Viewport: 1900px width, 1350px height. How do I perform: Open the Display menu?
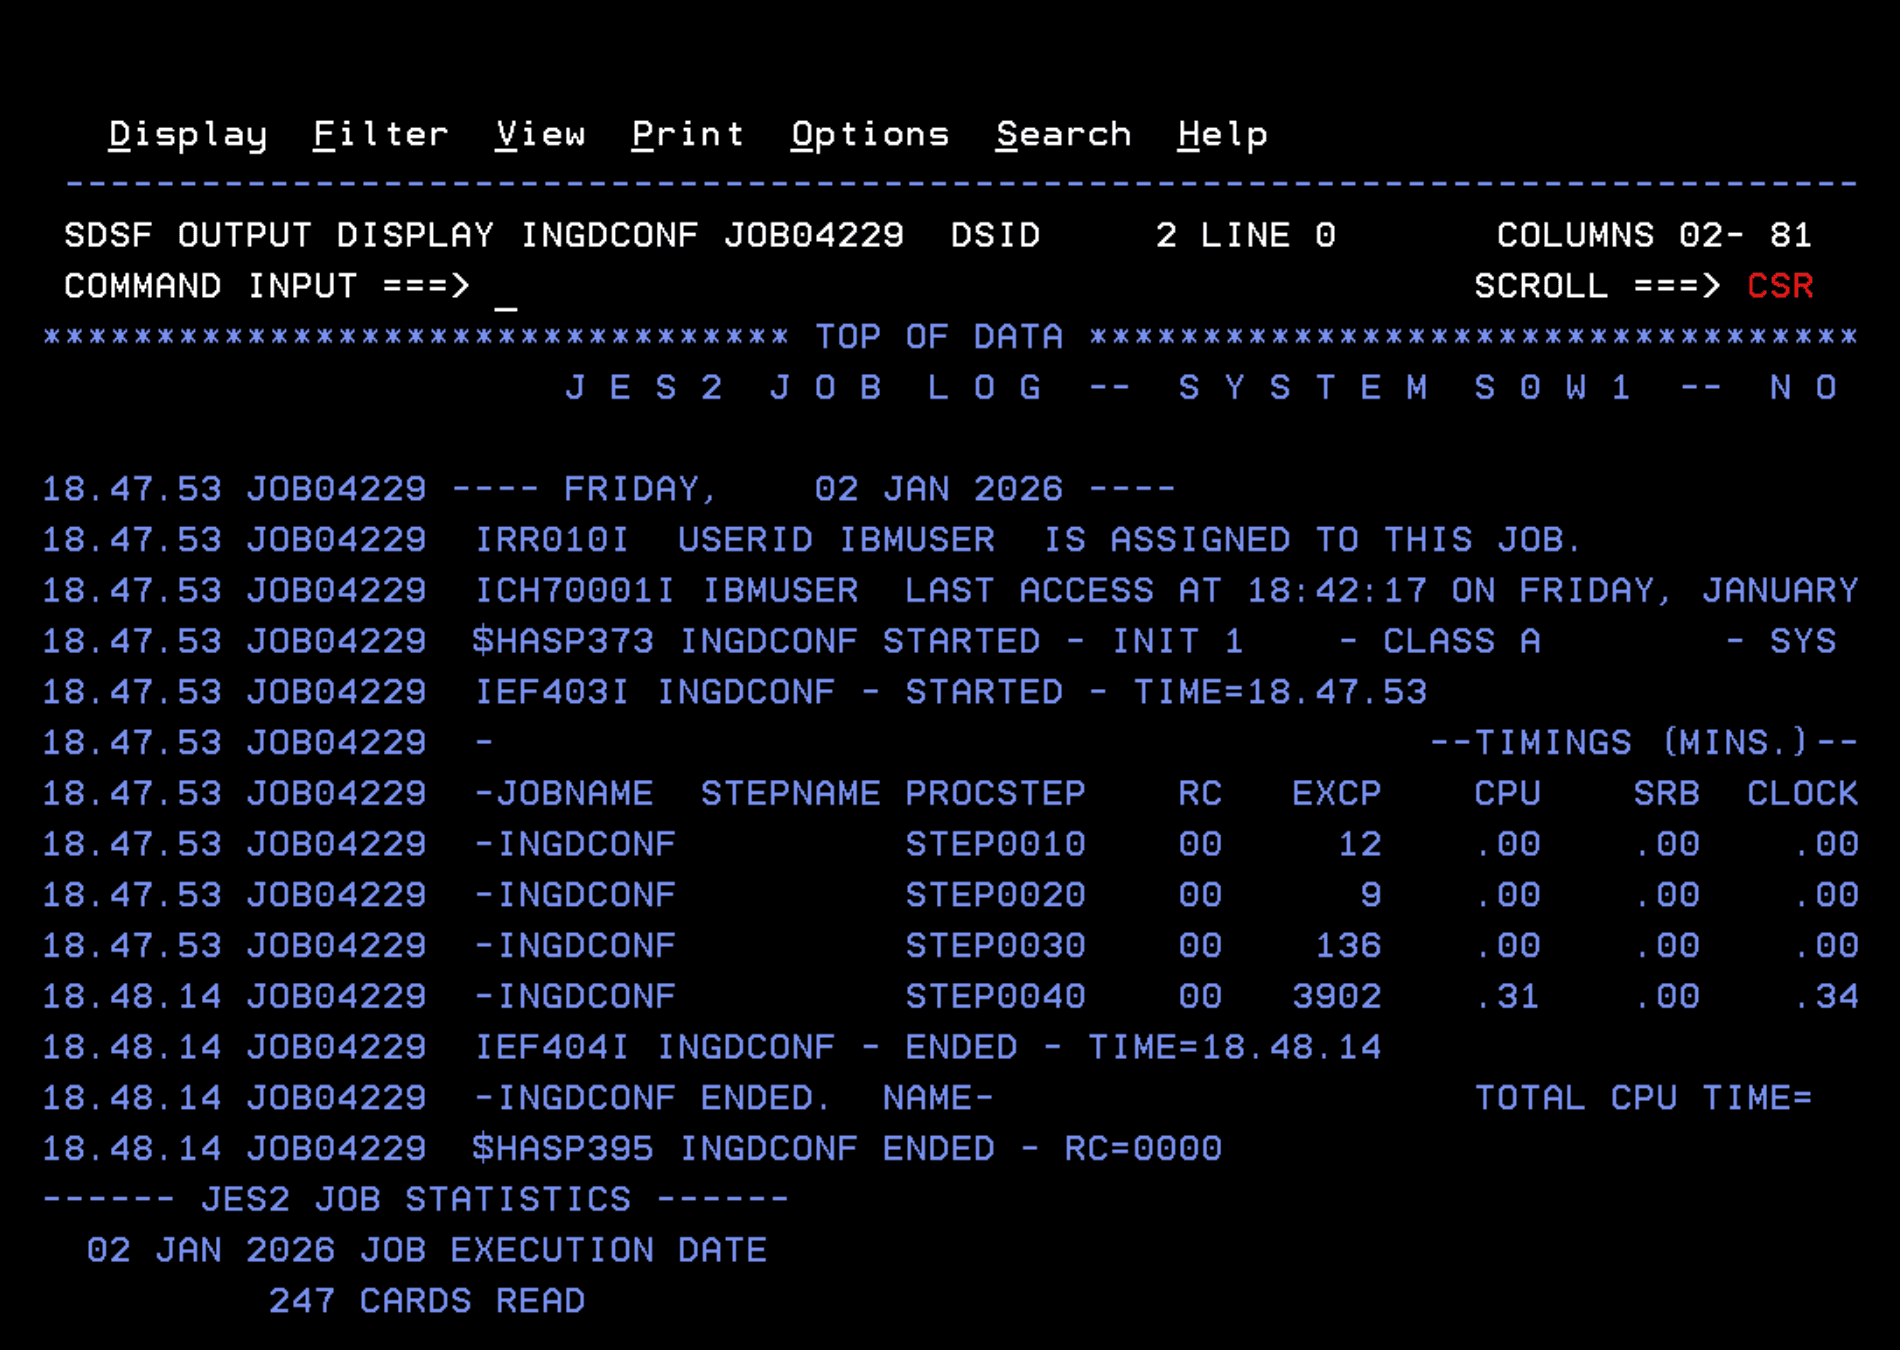pyautogui.click(x=187, y=134)
